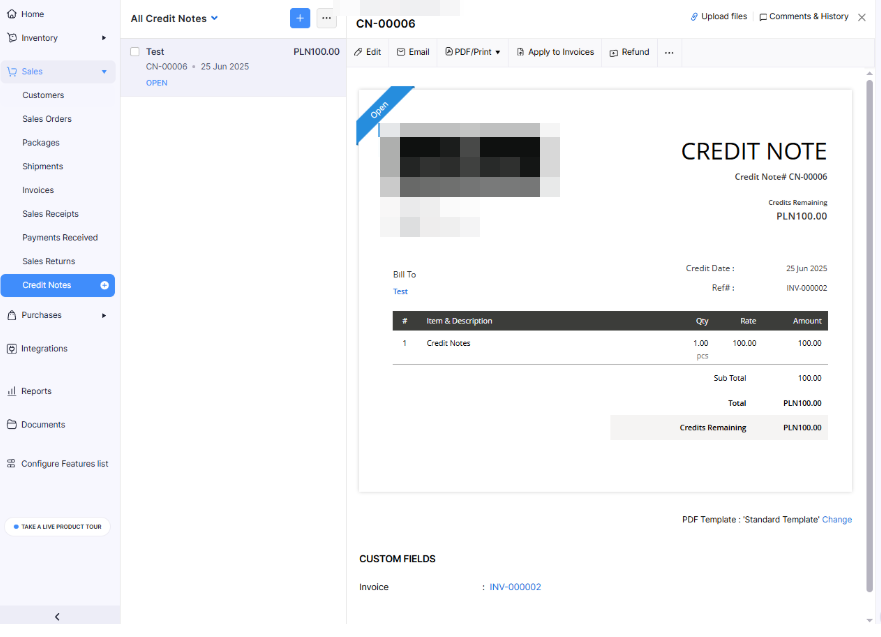Open the Home section via its house icon
Image resolution: width=881 pixels, height=637 pixels.
pyautogui.click(x=14, y=14)
